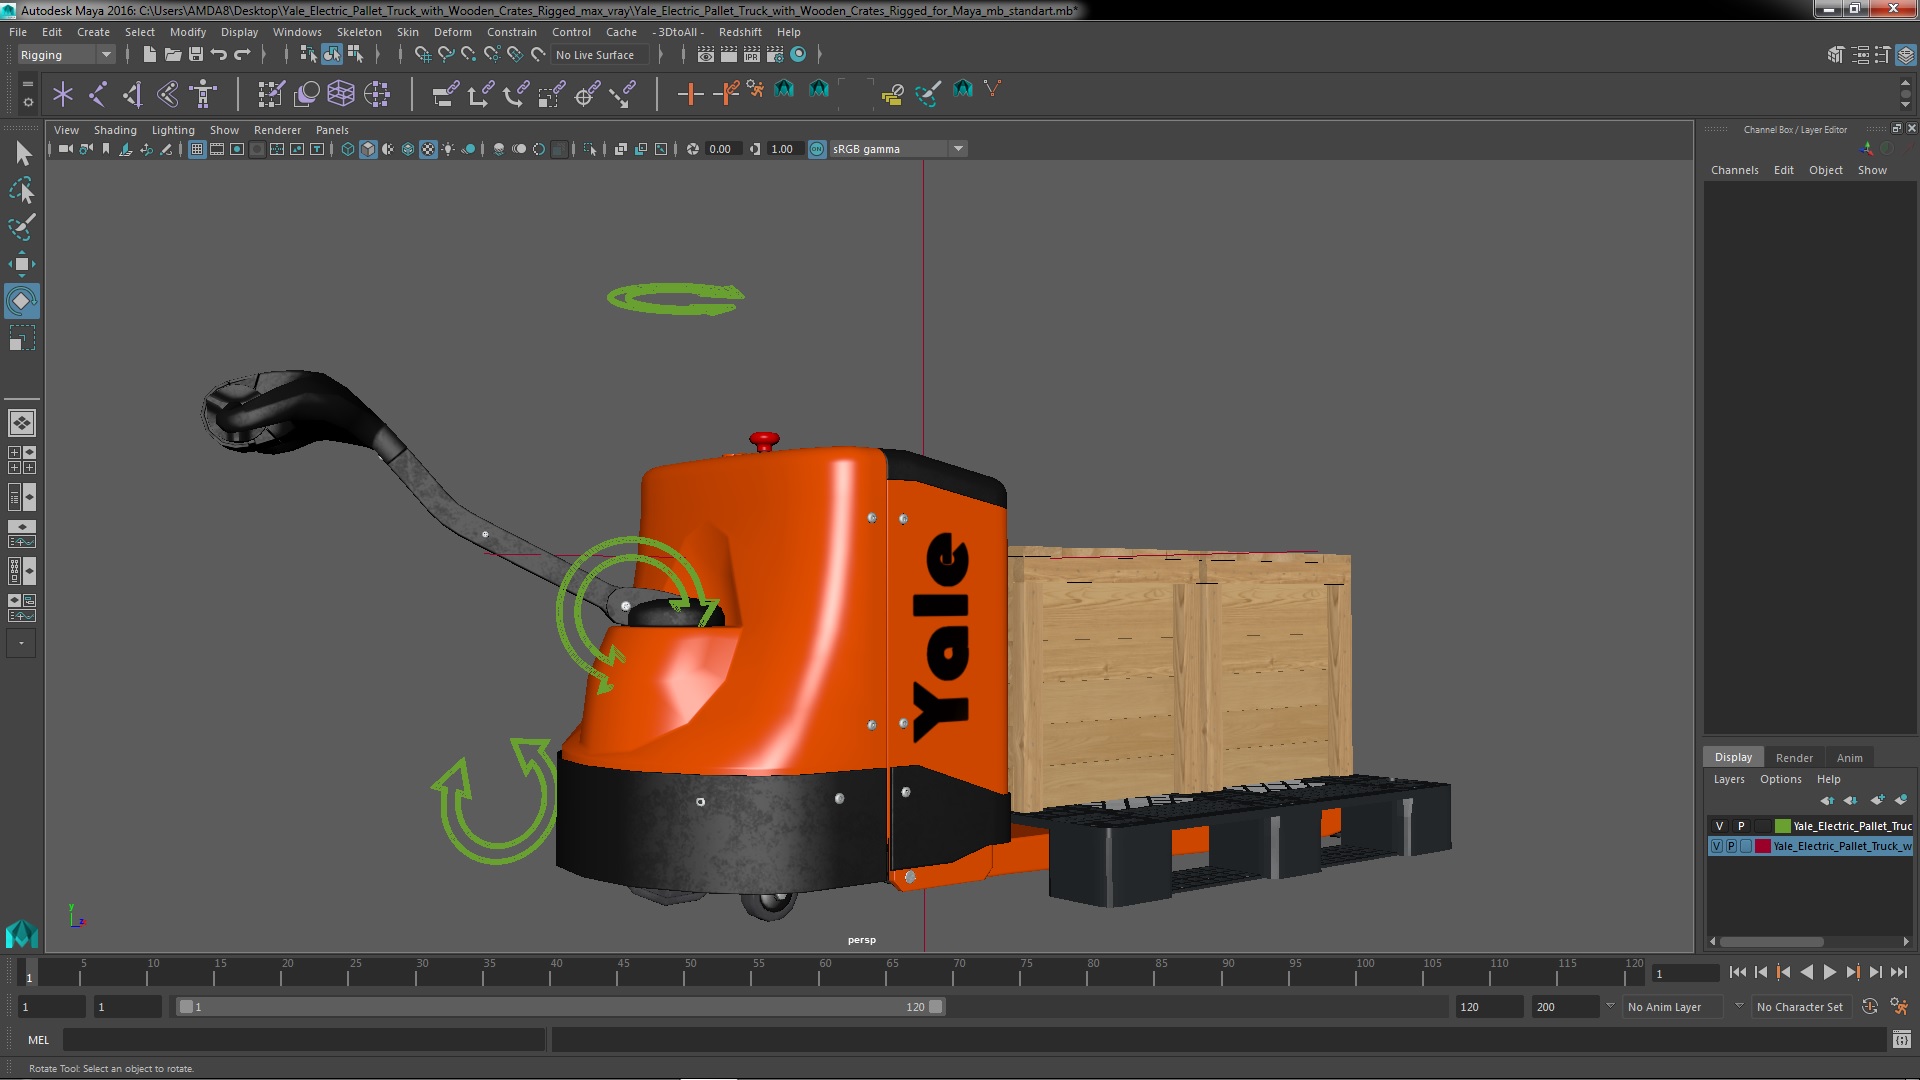This screenshot has height=1080, width=1920.
Task: Toggle use all lights in viewport
Action: click(x=448, y=149)
